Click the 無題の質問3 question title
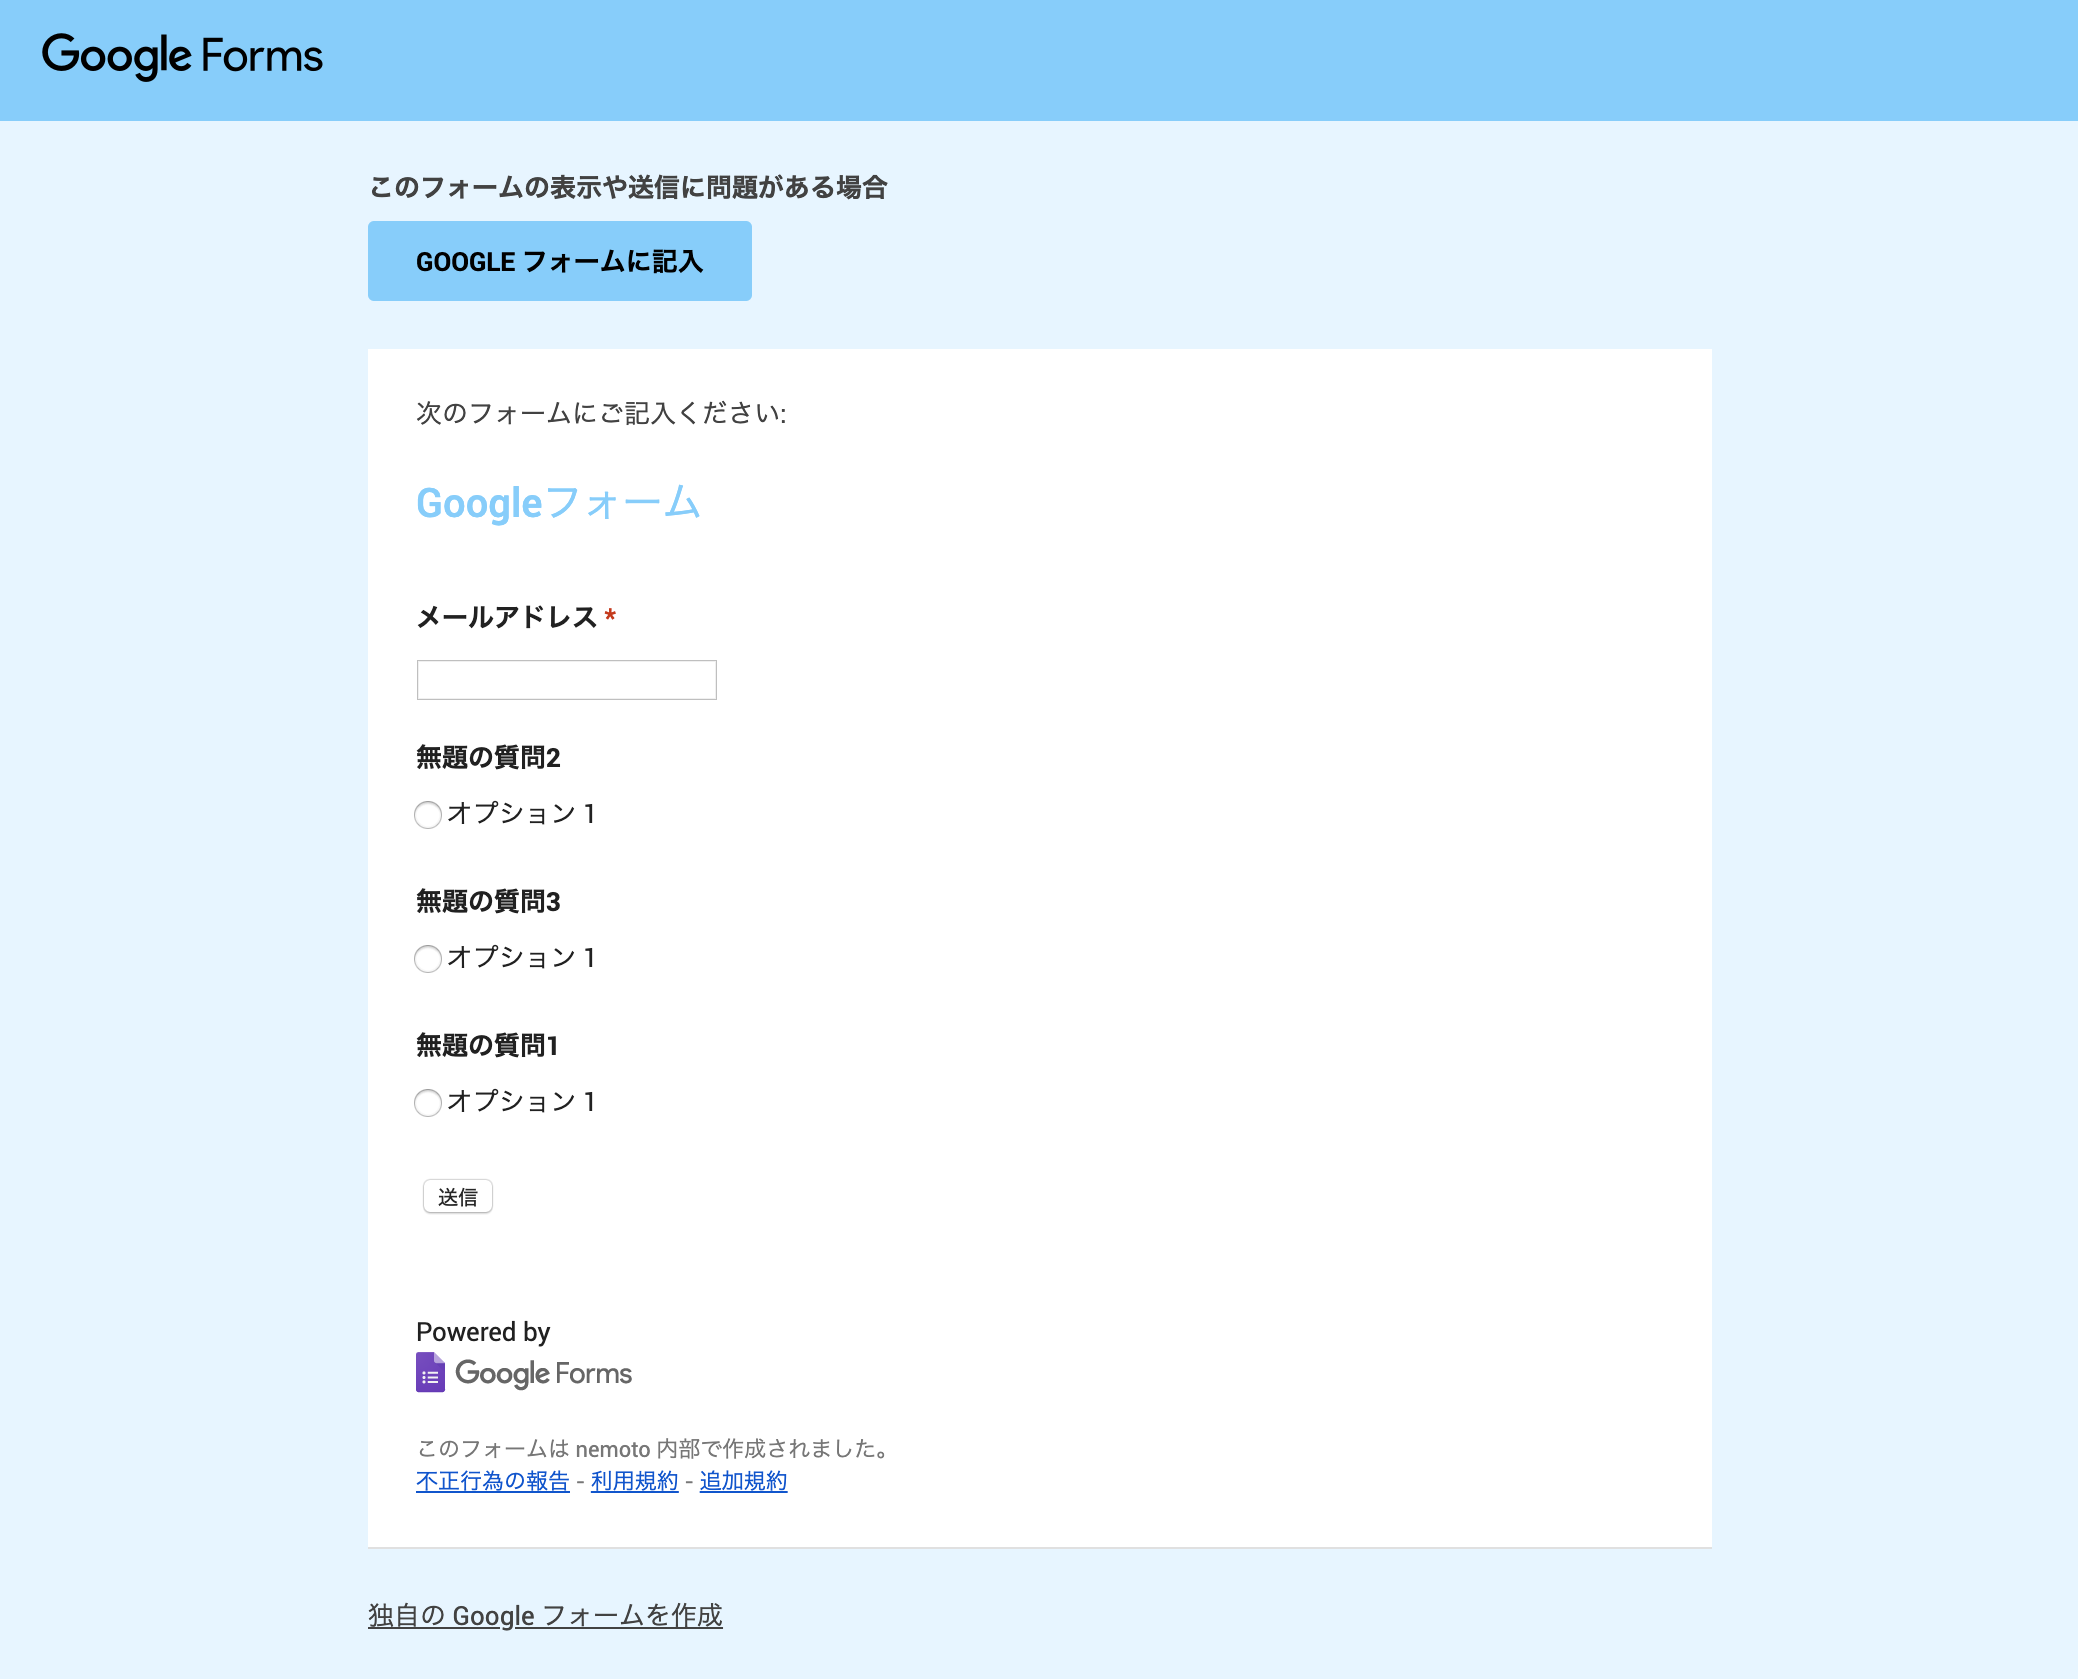Image resolution: width=2078 pixels, height=1679 pixels. pyautogui.click(x=488, y=901)
